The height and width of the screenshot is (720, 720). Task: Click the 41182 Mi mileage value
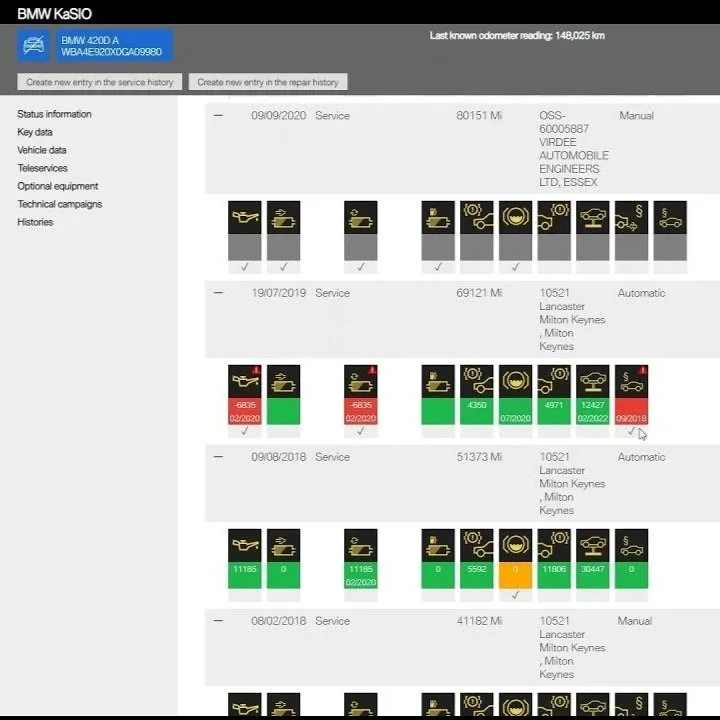(479, 621)
